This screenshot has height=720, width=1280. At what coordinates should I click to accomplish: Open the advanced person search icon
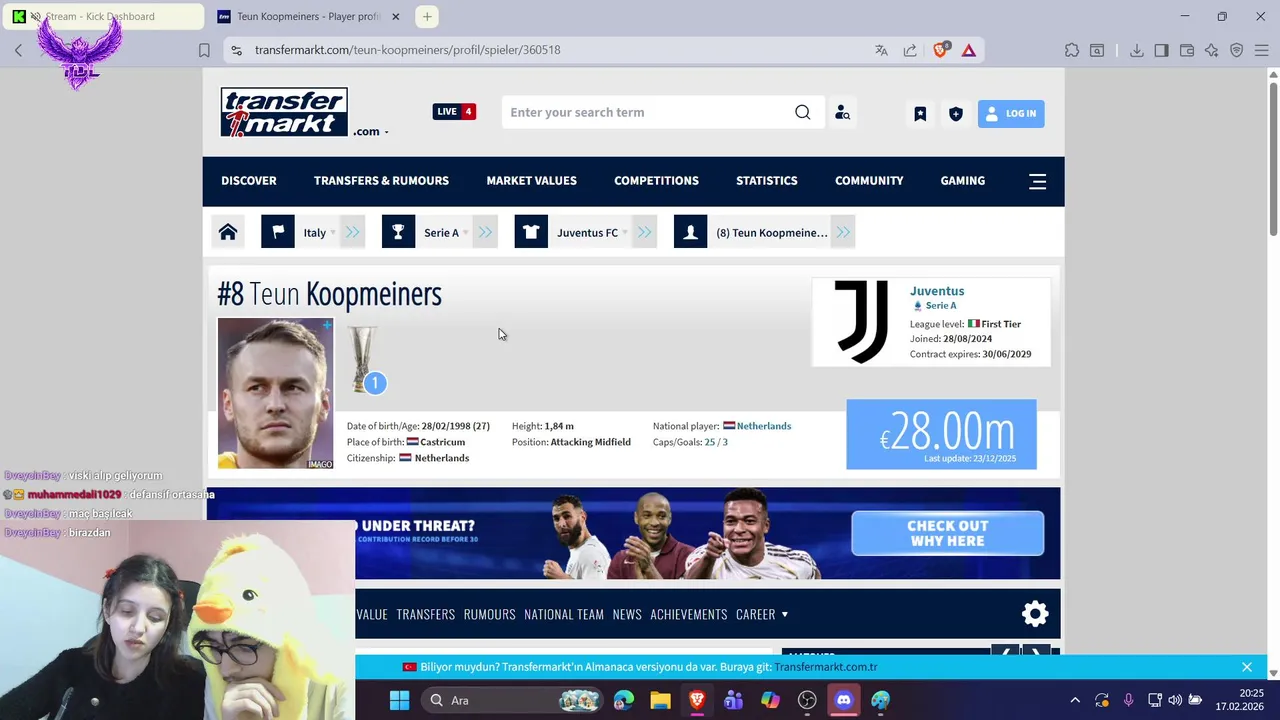point(842,113)
